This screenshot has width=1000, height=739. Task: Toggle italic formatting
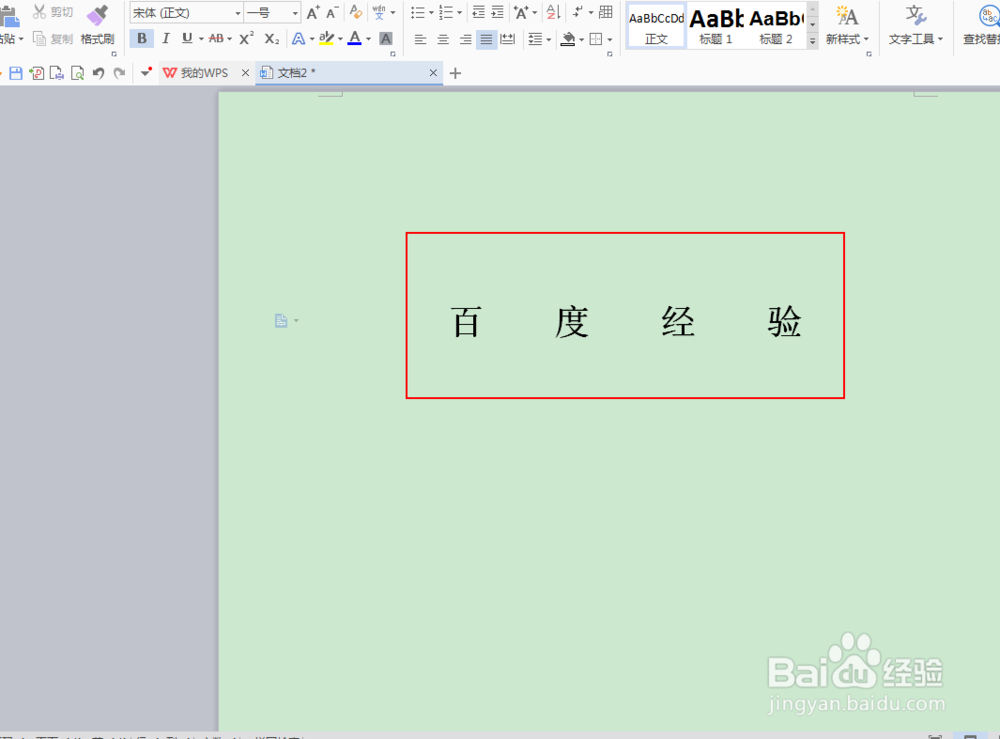tap(165, 38)
